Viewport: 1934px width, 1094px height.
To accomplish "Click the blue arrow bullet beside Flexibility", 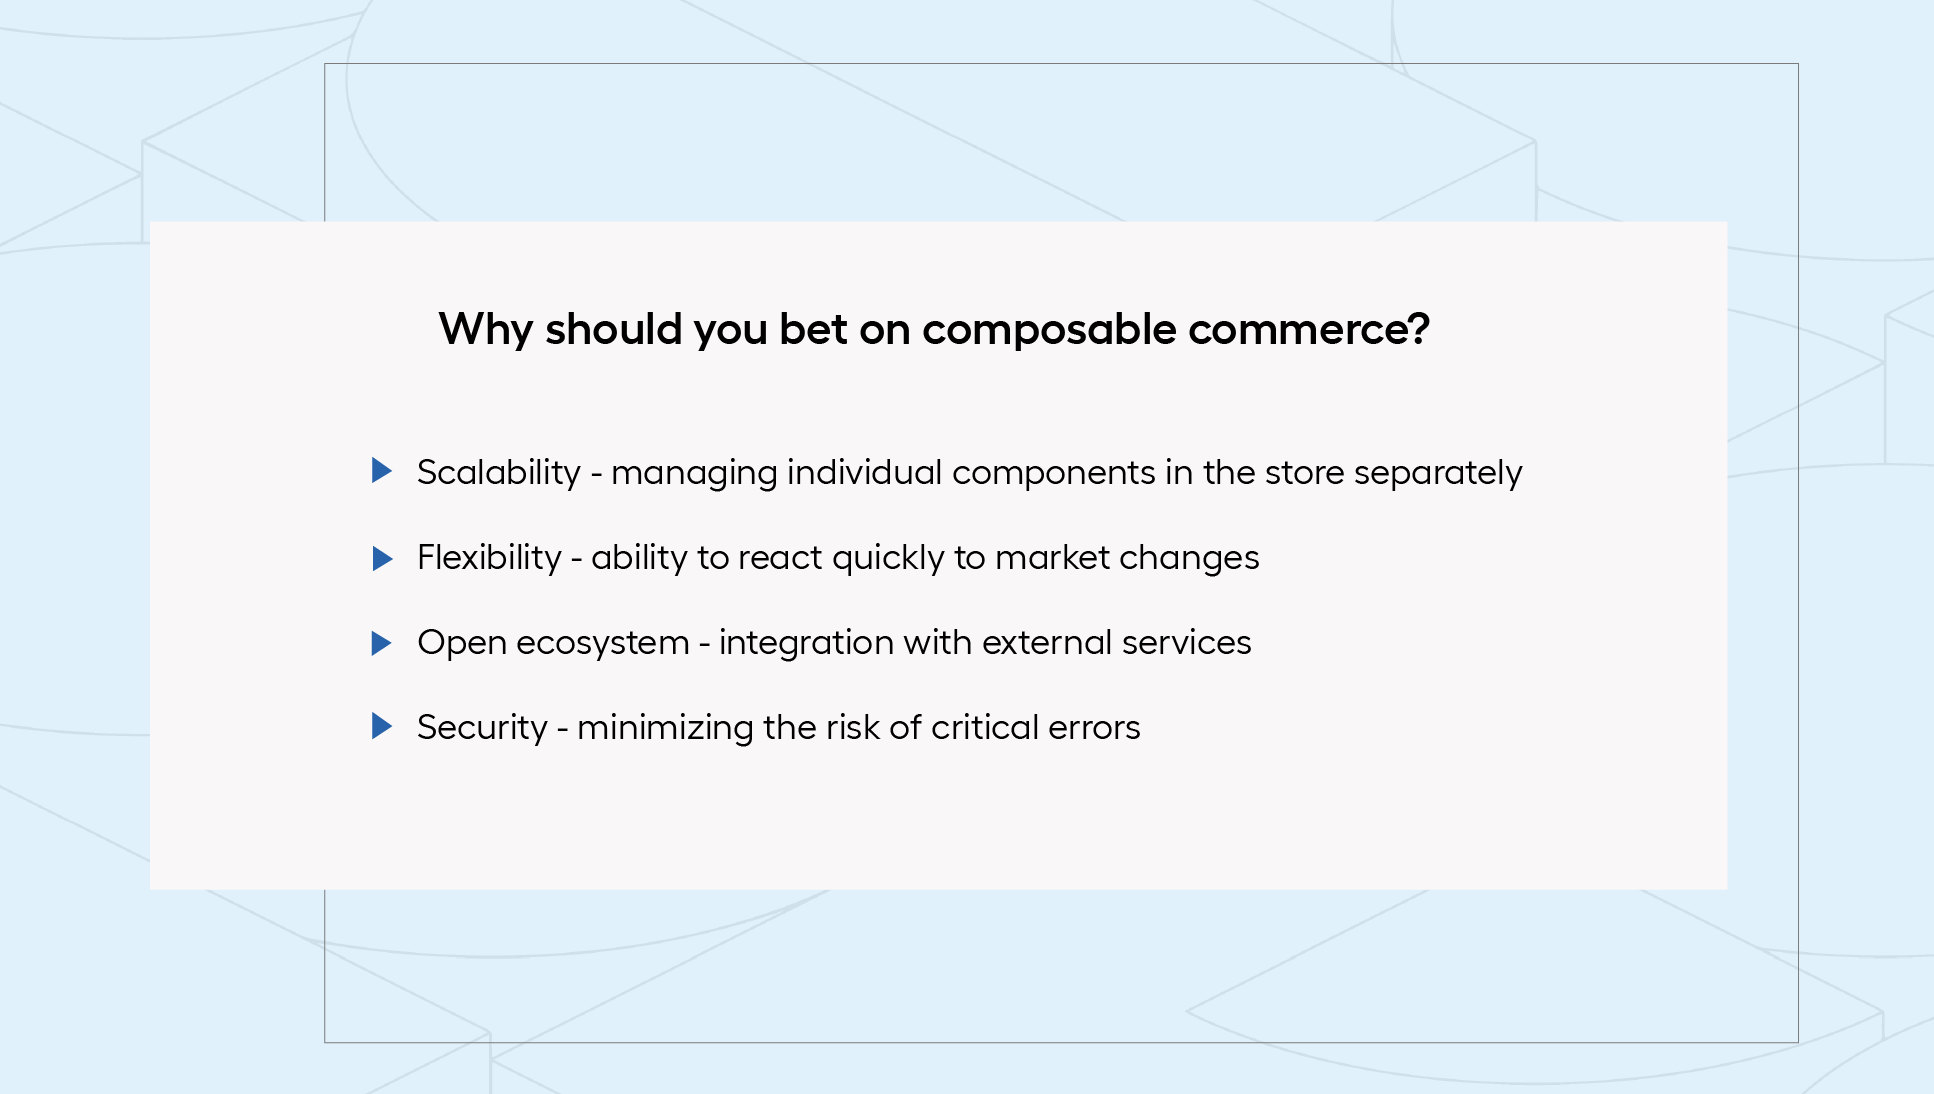I will [x=382, y=558].
